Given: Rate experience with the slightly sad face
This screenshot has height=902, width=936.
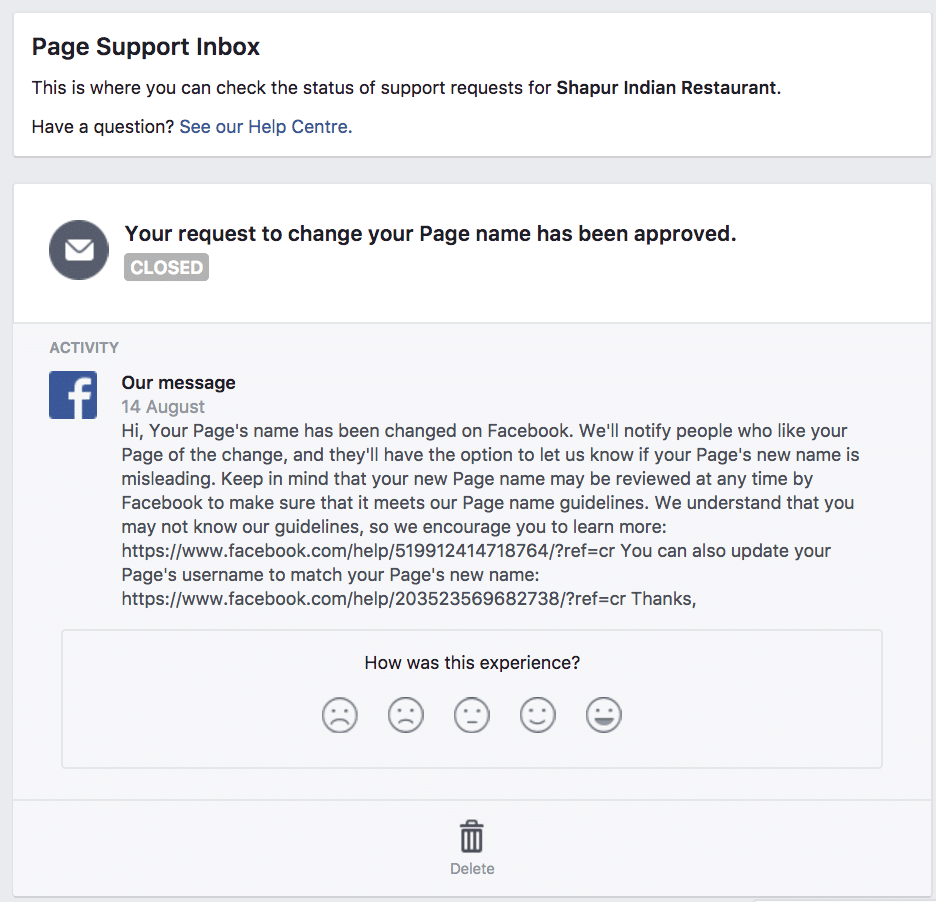Looking at the screenshot, I should pos(406,715).
